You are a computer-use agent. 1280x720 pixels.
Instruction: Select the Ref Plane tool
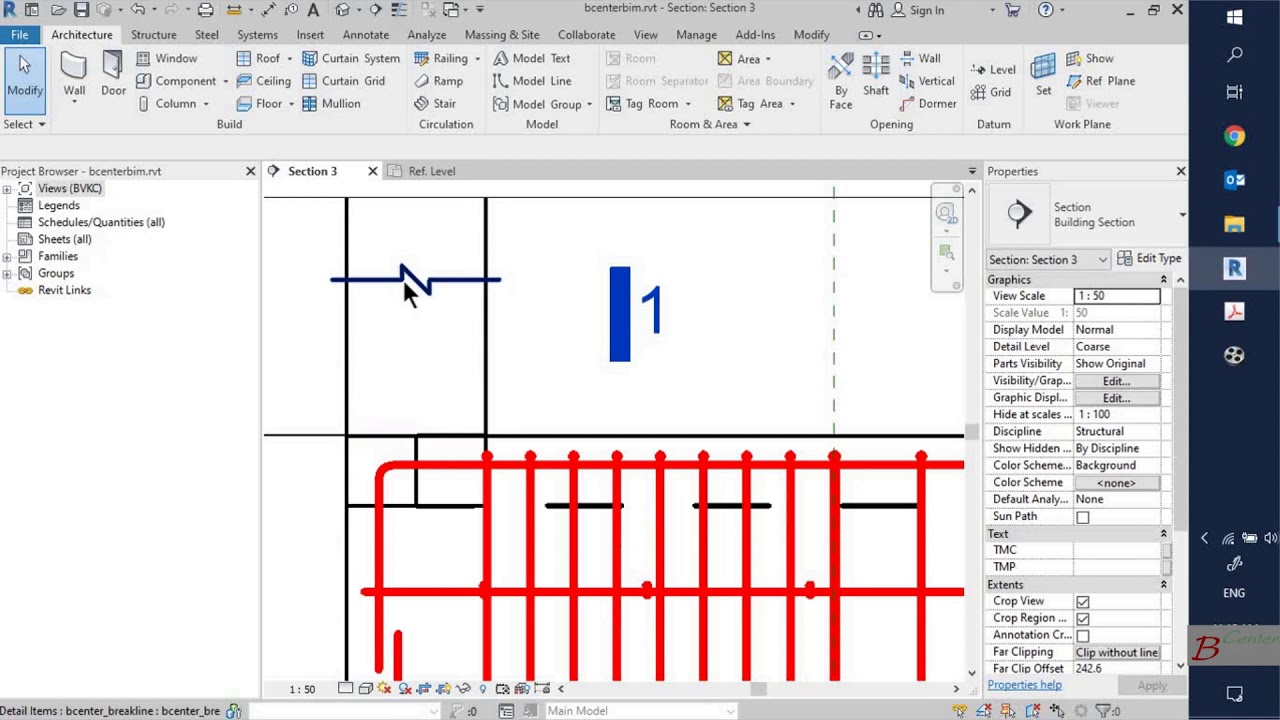[x=1100, y=81]
